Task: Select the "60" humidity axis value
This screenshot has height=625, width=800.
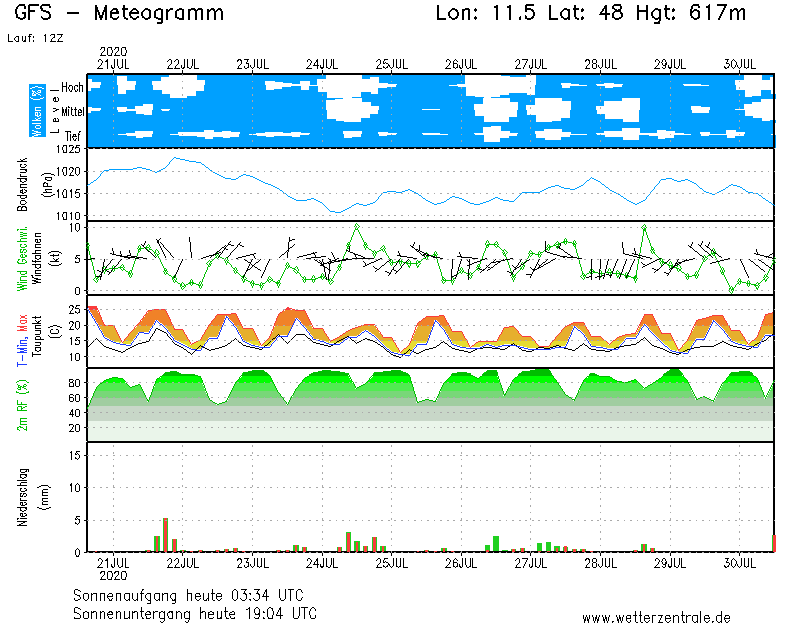Action: 74,398
